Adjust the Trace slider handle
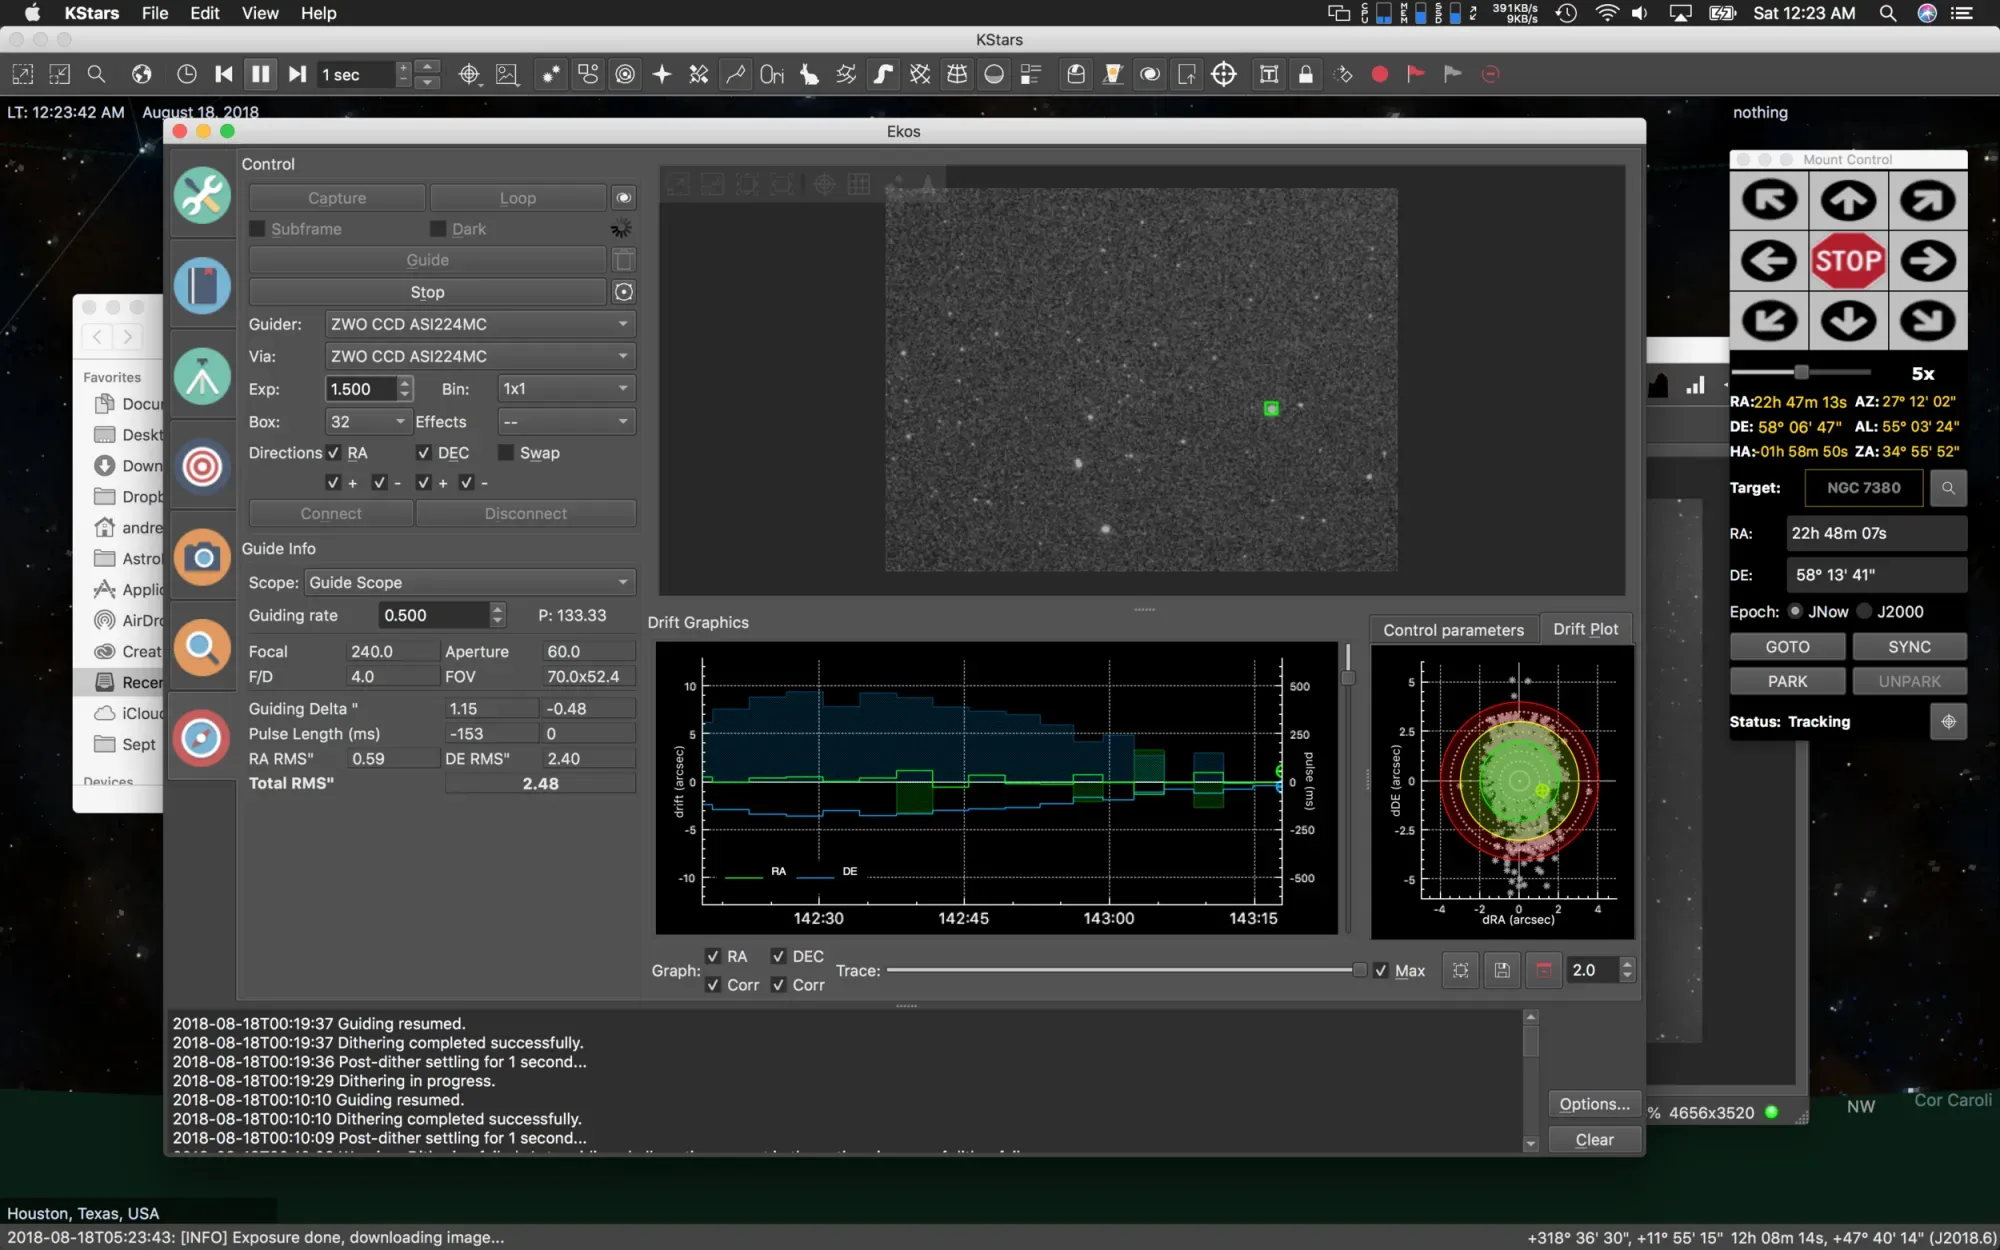 pyautogui.click(x=1359, y=970)
